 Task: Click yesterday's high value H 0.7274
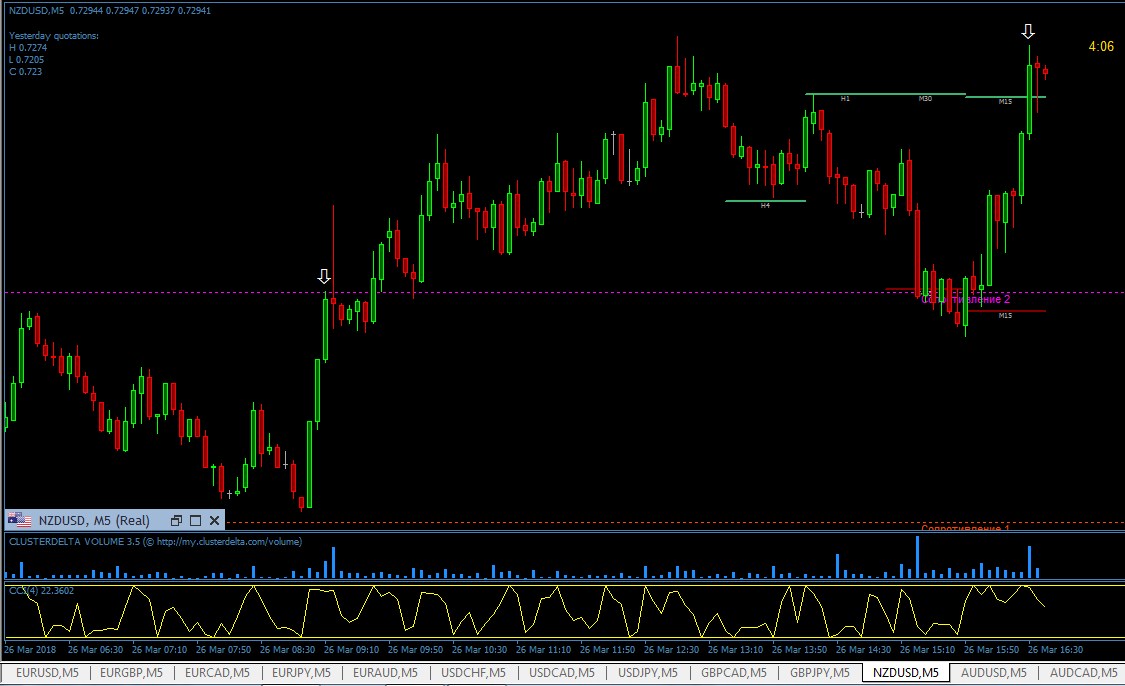pos(28,47)
